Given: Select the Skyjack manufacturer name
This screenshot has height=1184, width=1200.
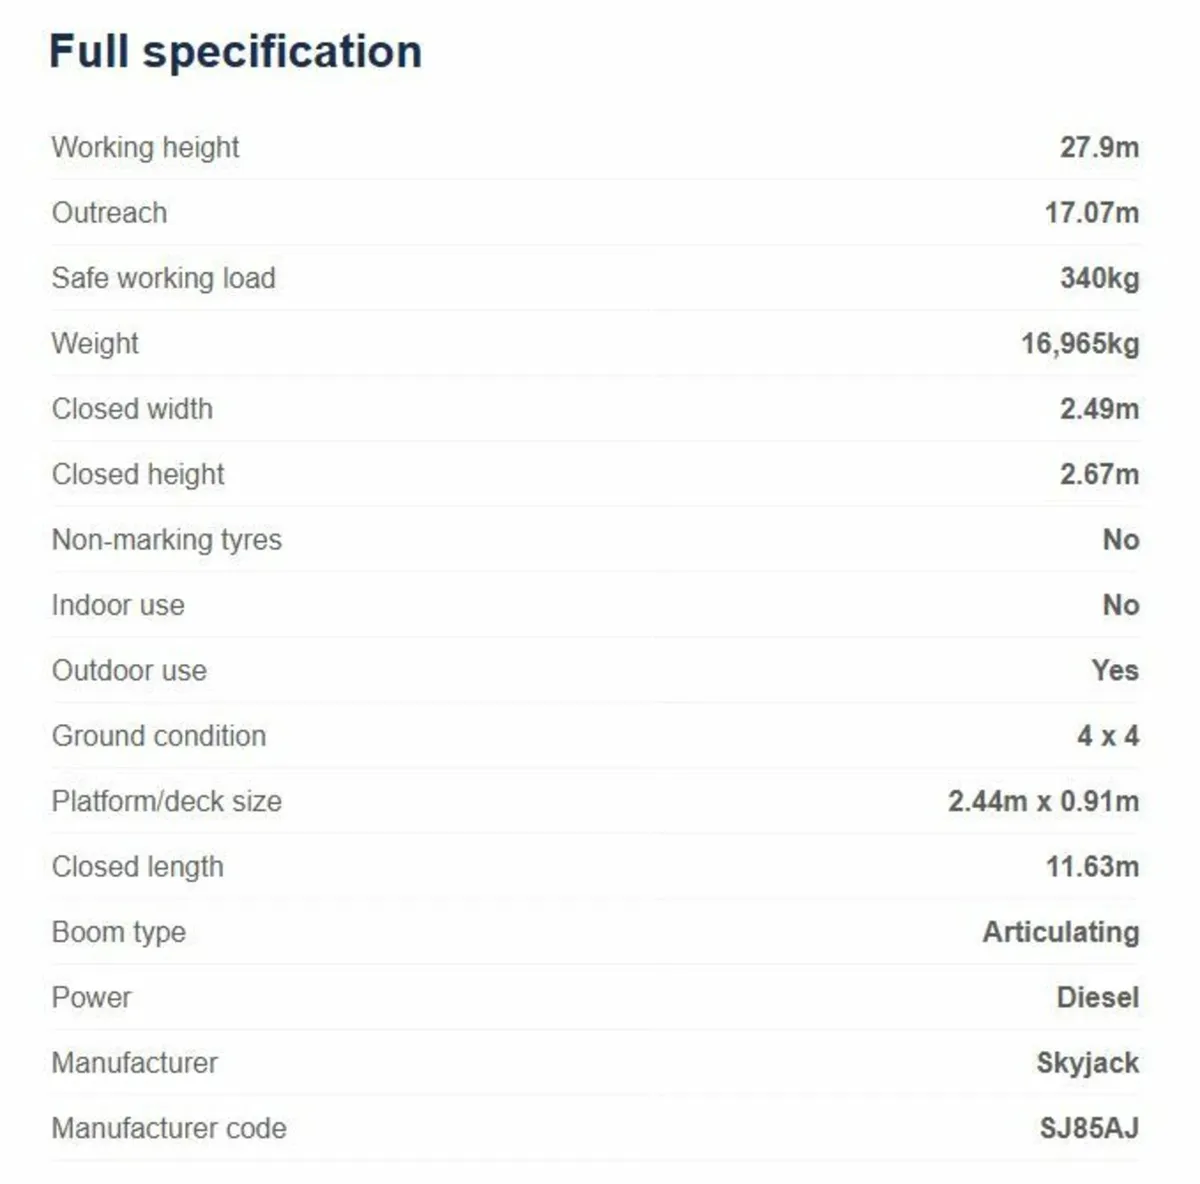Looking at the screenshot, I should 1087,1063.
